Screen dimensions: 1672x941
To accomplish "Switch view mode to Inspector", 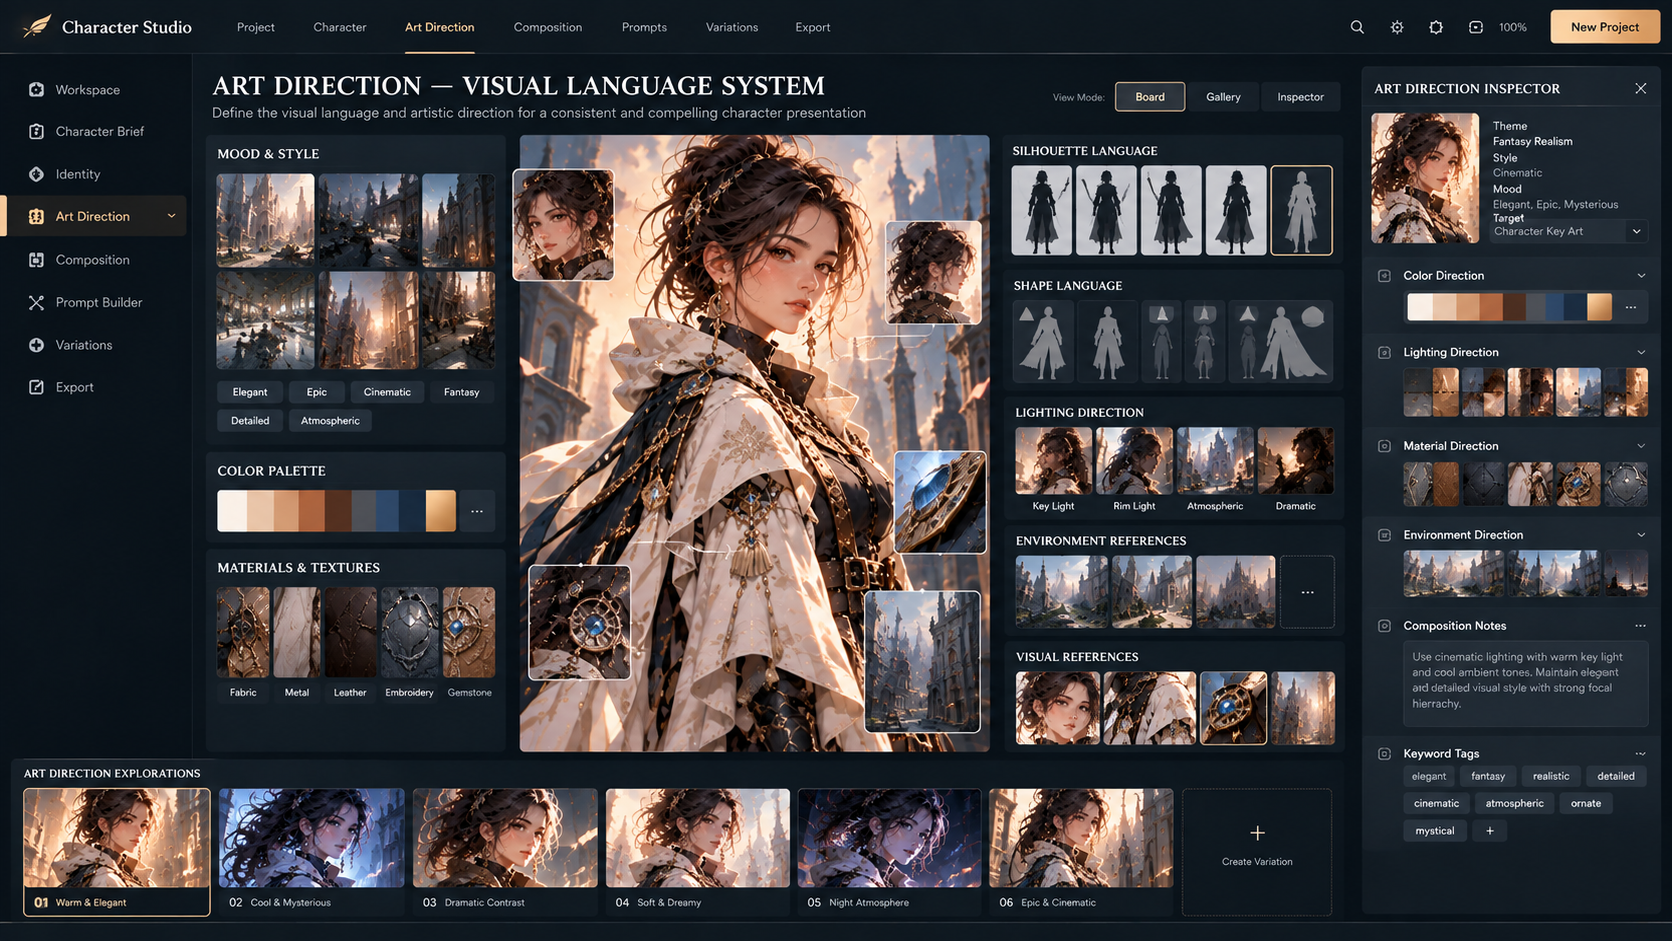I will 1300,97.
